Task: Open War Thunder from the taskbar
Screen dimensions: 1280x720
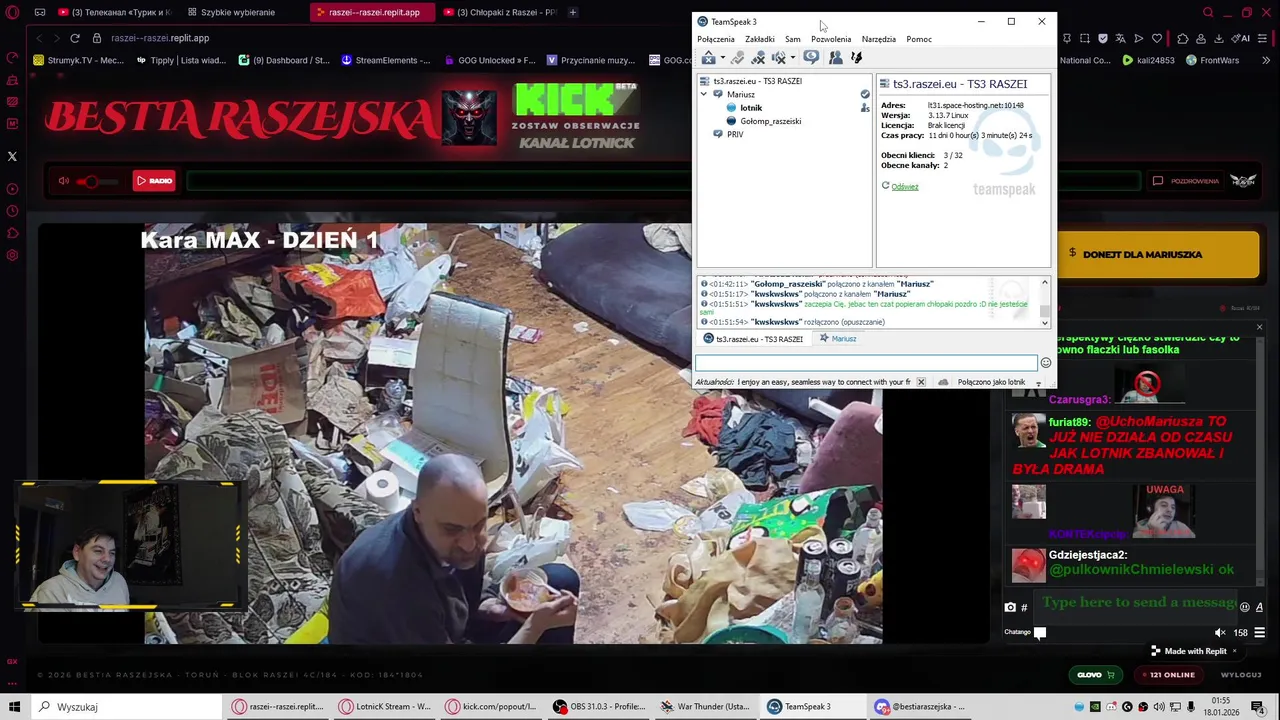Action: point(704,707)
